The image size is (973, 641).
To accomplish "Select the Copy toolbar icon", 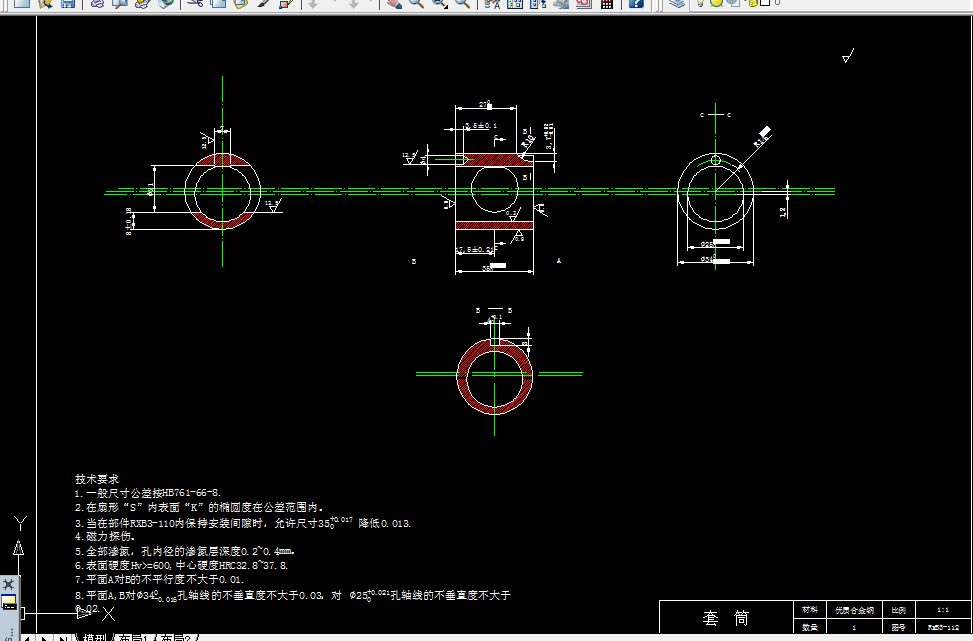I will (x=216, y=7).
